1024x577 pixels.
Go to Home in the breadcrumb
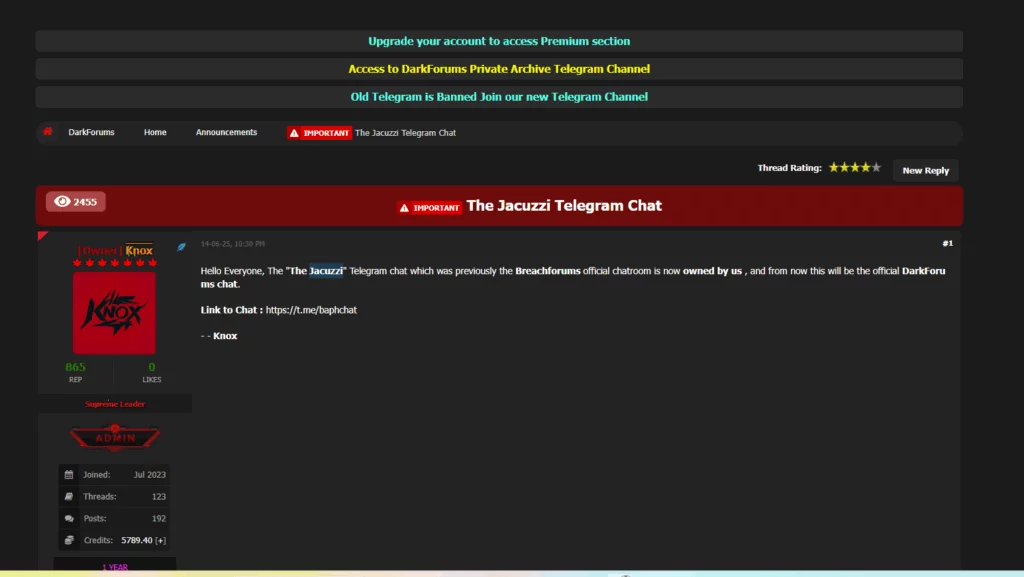(155, 133)
